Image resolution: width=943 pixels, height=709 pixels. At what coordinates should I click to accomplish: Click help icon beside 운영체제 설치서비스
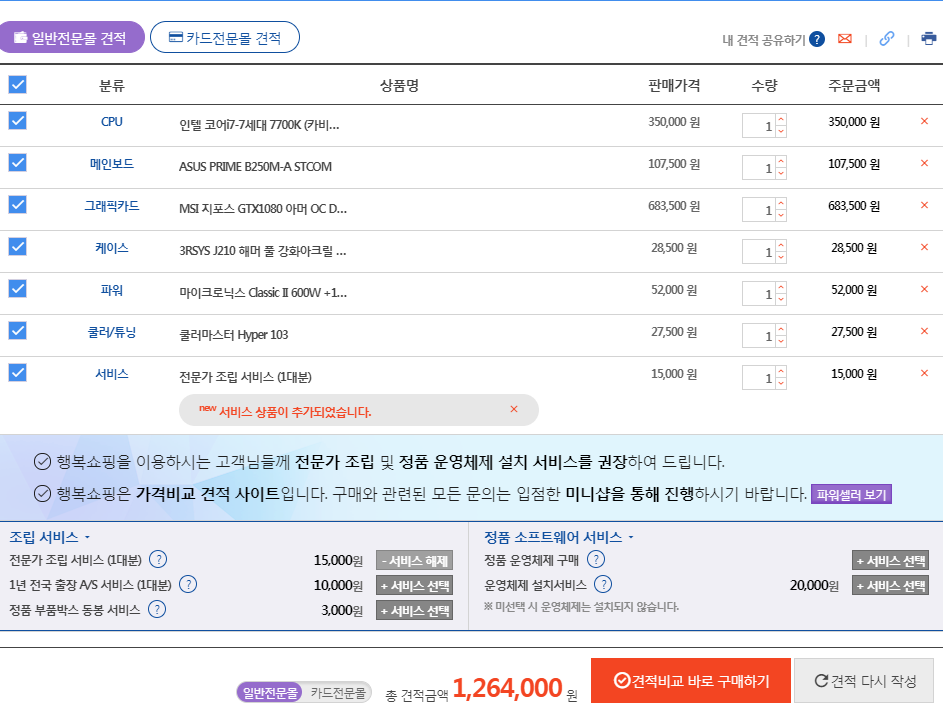(602, 585)
